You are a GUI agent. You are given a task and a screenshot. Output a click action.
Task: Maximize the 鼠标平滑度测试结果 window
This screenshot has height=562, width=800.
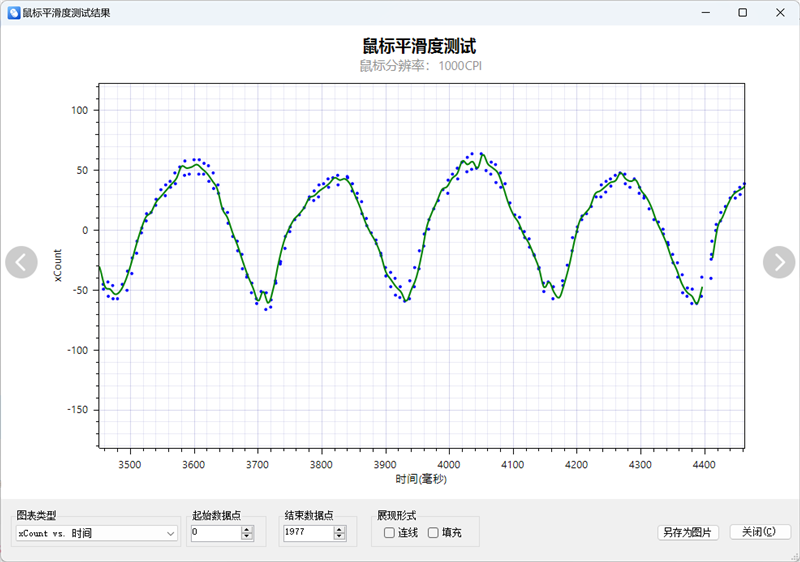tap(742, 13)
